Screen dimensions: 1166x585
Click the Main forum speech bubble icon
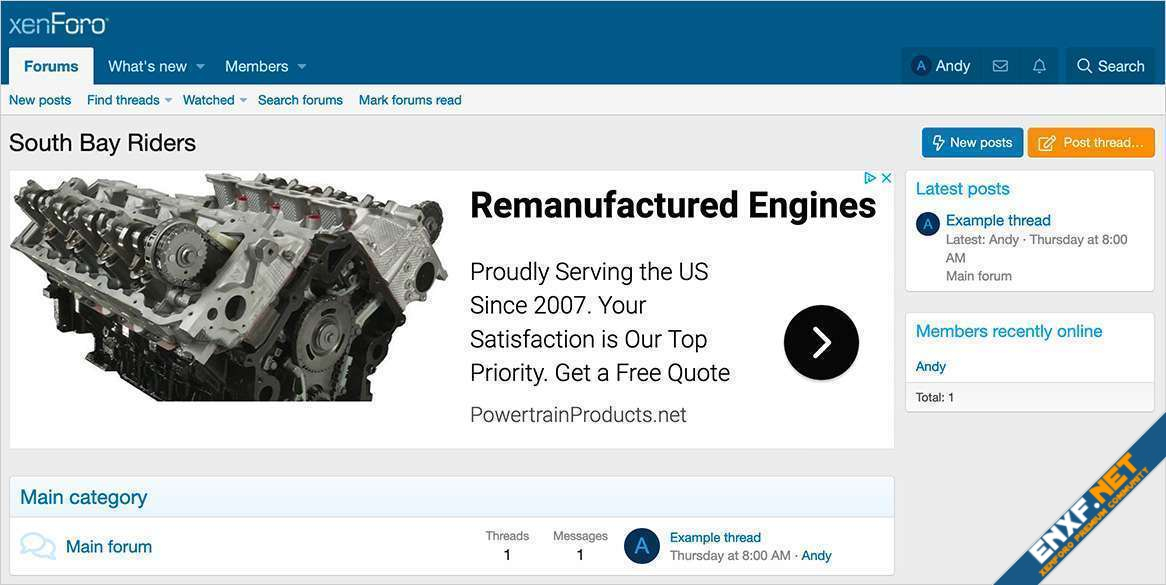pos(38,546)
